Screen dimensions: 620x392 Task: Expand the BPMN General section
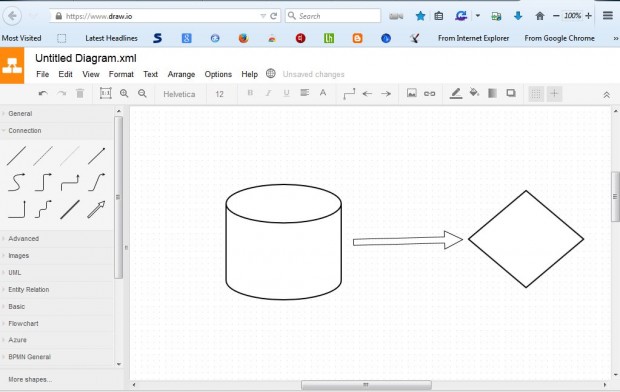[57, 357]
